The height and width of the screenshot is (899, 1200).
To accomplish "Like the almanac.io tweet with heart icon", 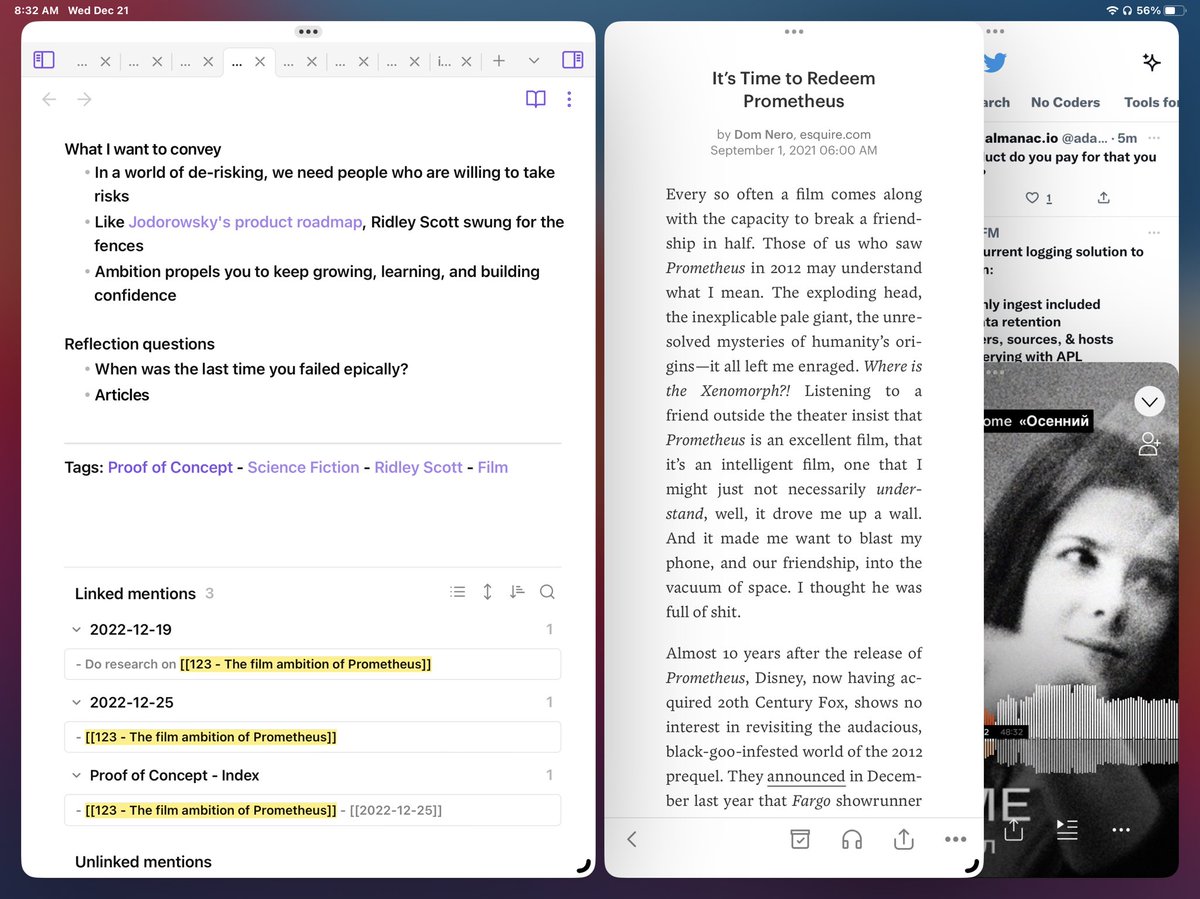I will [1033, 198].
